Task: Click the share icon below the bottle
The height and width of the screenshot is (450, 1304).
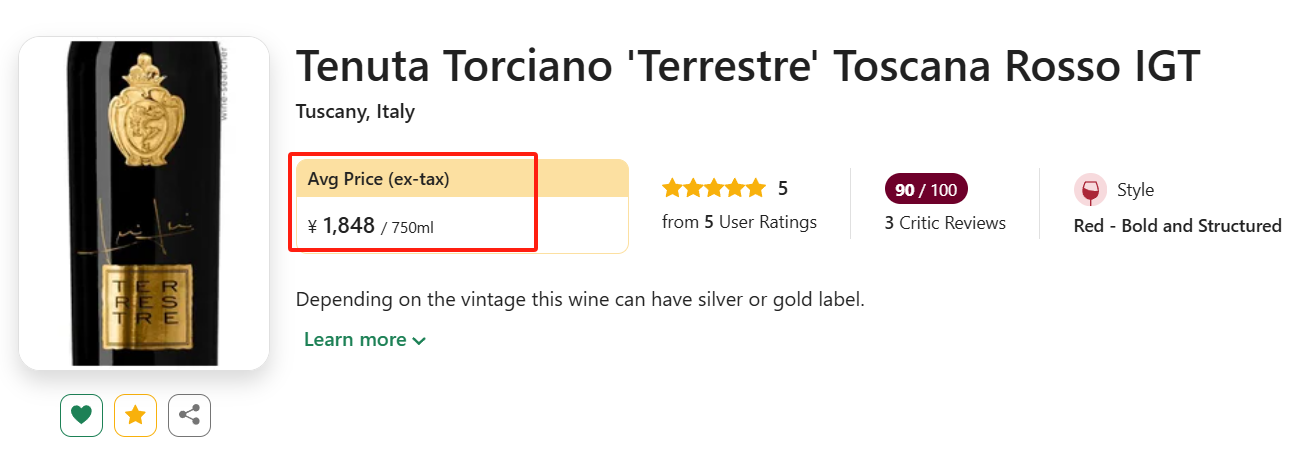Action: tap(189, 415)
